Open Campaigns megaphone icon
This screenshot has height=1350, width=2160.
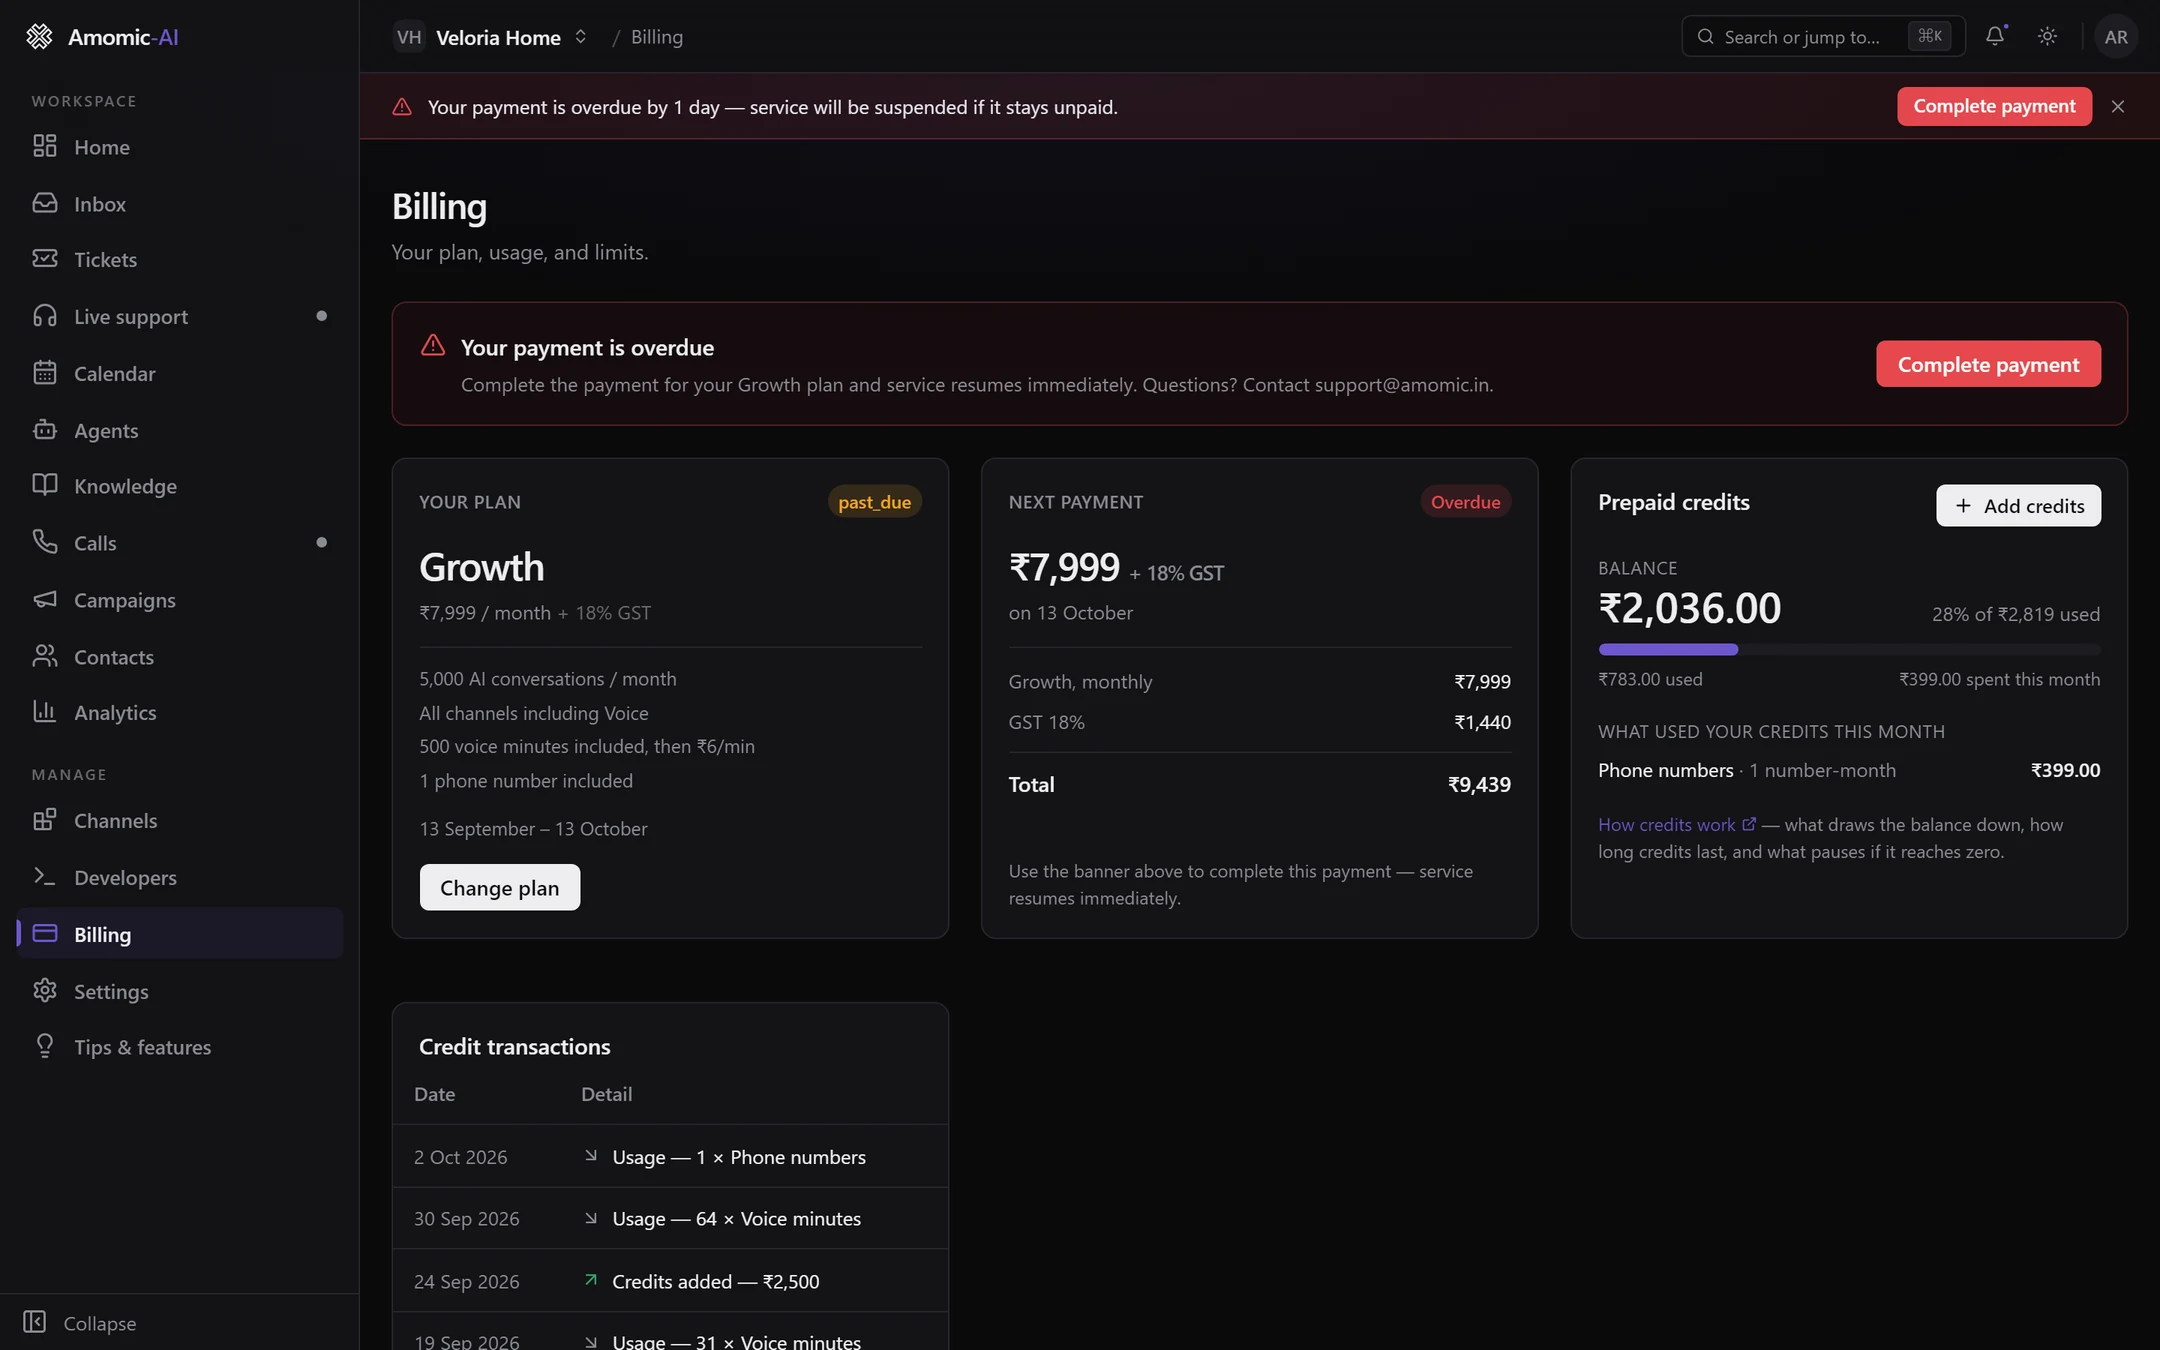tap(45, 600)
